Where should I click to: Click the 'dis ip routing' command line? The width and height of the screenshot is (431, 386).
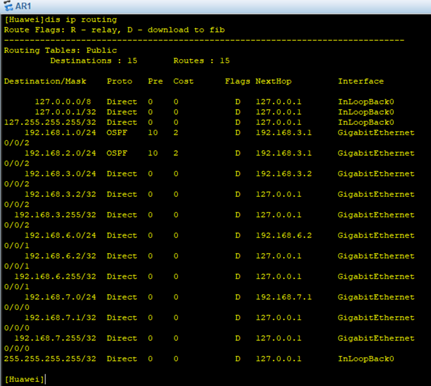click(61, 20)
